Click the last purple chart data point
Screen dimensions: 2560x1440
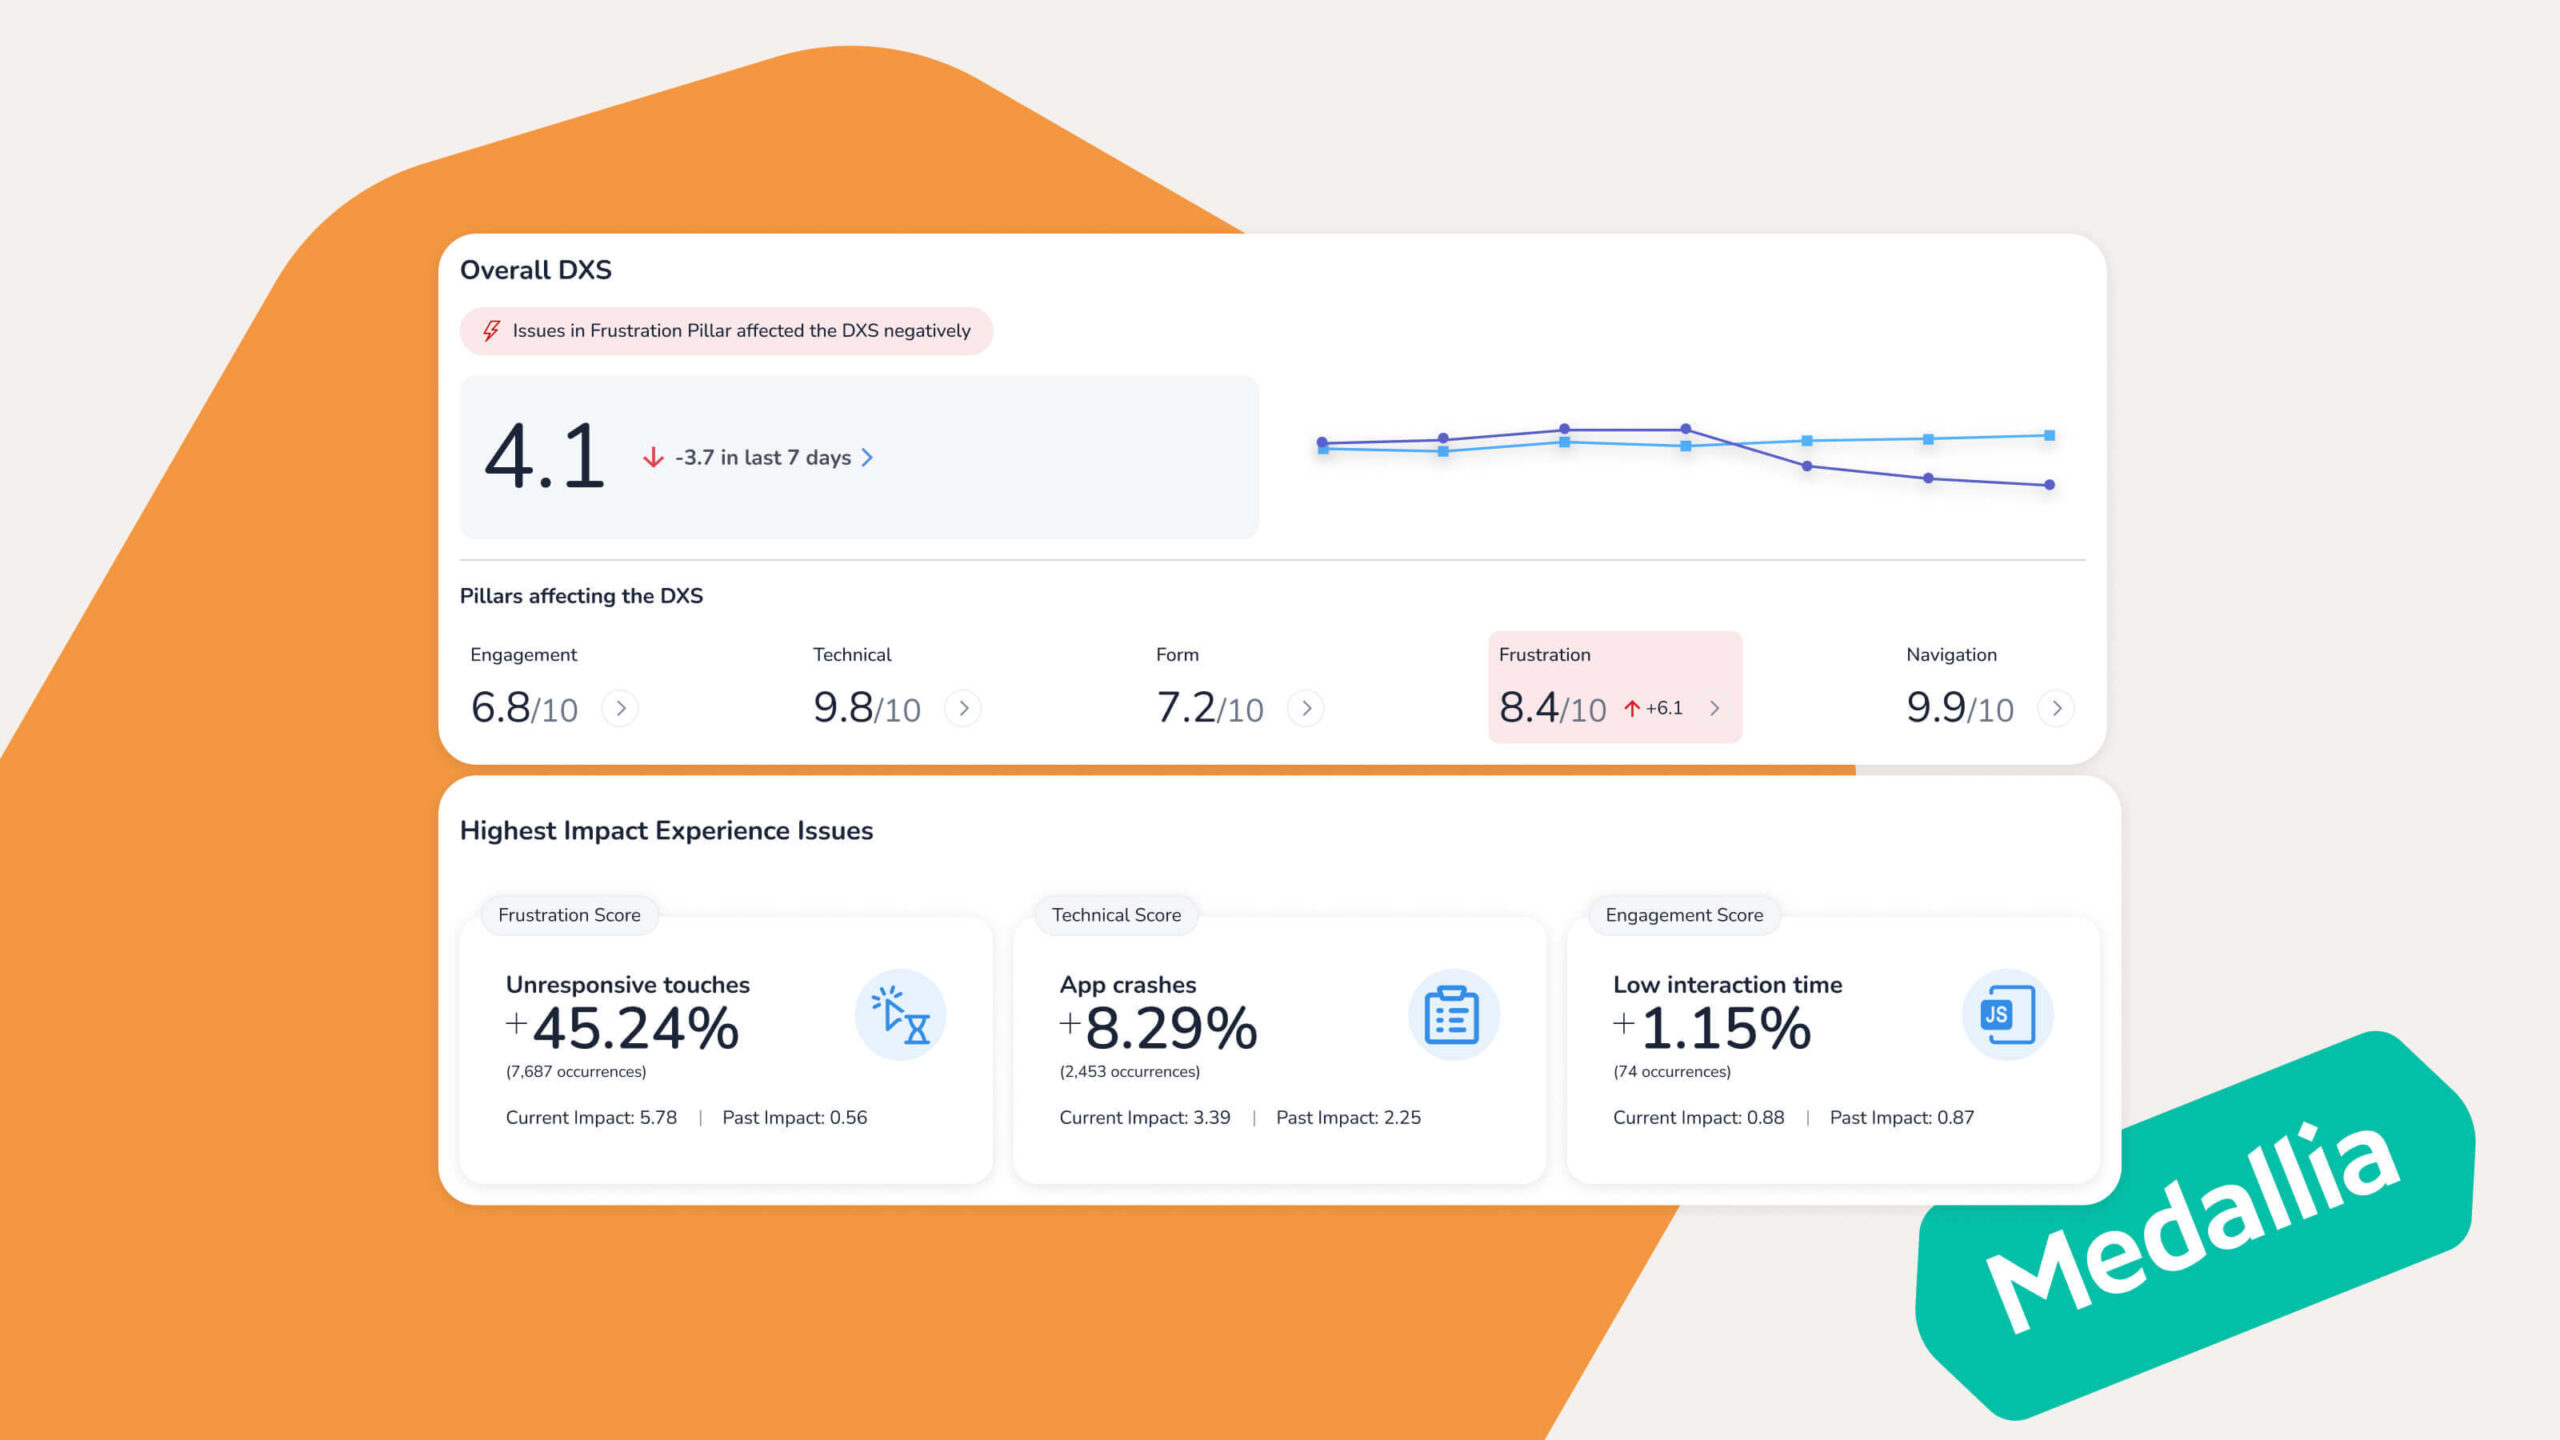click(x=2049, y=485)
